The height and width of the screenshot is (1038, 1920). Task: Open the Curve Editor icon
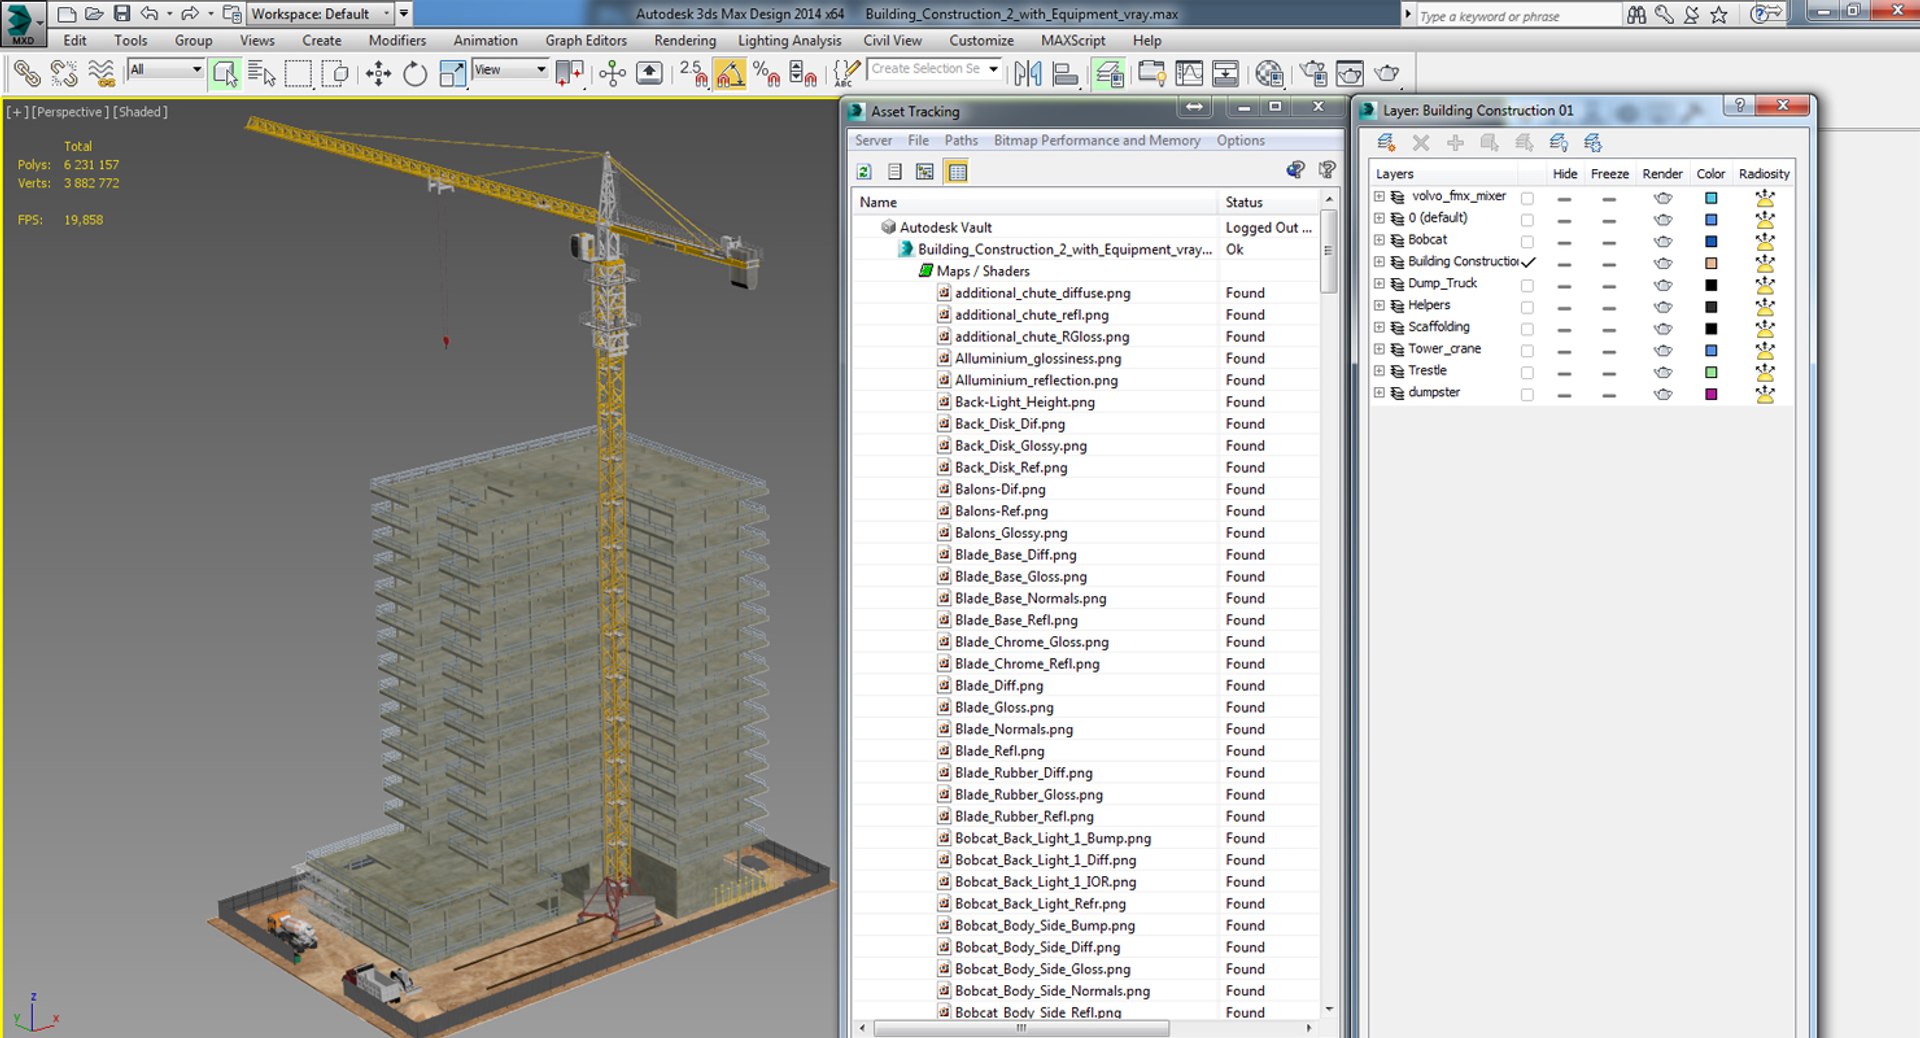1189,73
